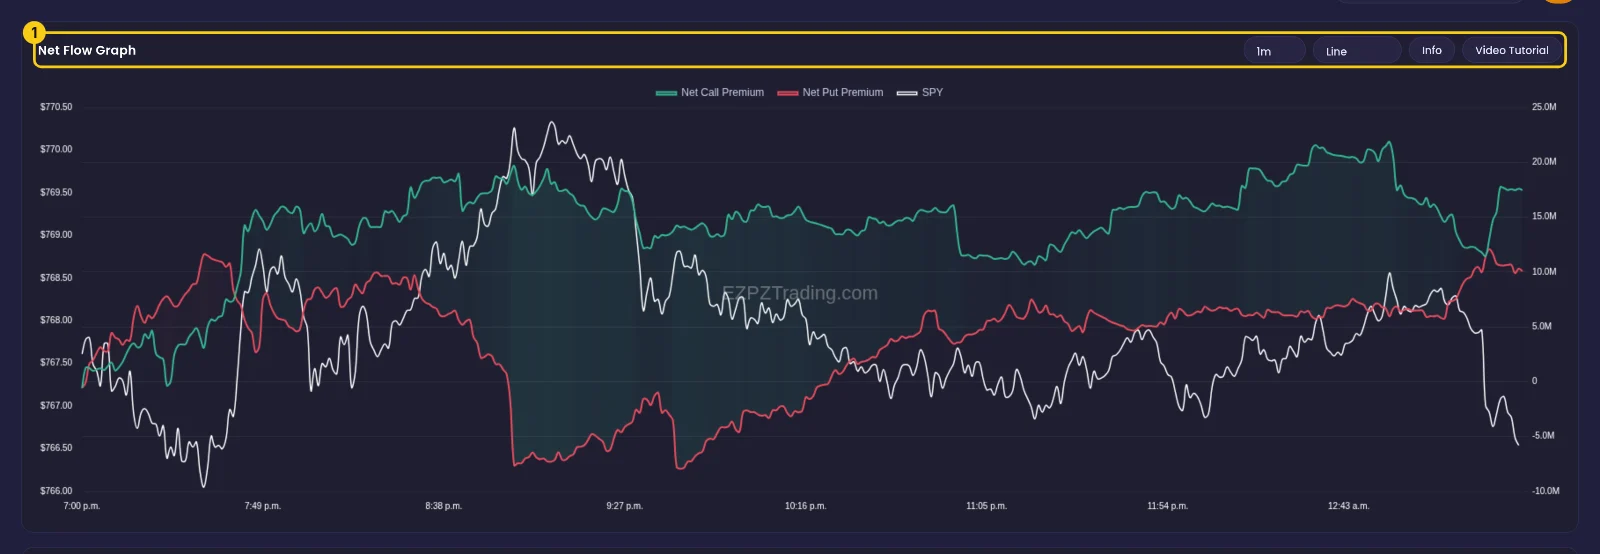Click the $770.50 price axis label
Viewport: 1600px width, 554px height.
click(x=56, y=107)
